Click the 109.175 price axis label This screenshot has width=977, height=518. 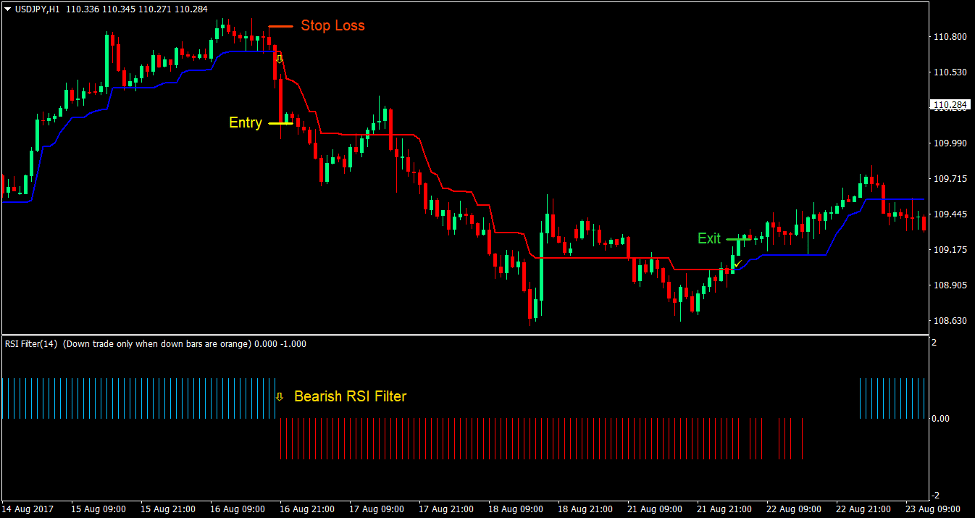tap(951, 250)
